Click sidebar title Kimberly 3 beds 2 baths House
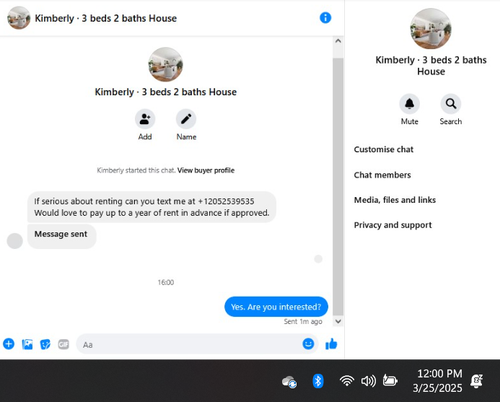Viewport: 500px width, 402px height. coord(431,66)
